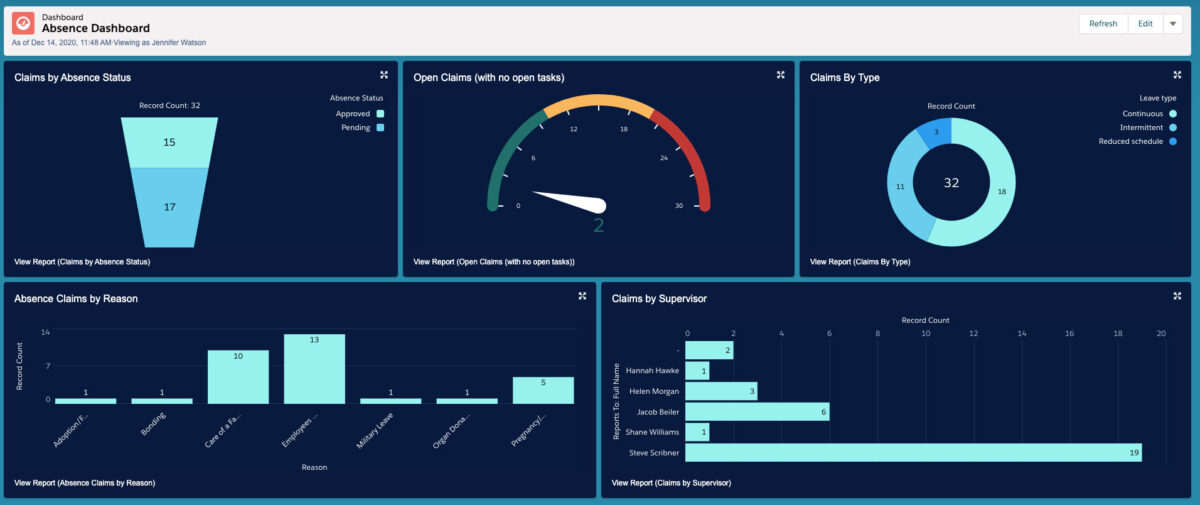The image size is (1200, 505).
Task: Click the Pending funnel segment showing 17
Action: pyautogui.click(x=168, y=207)
